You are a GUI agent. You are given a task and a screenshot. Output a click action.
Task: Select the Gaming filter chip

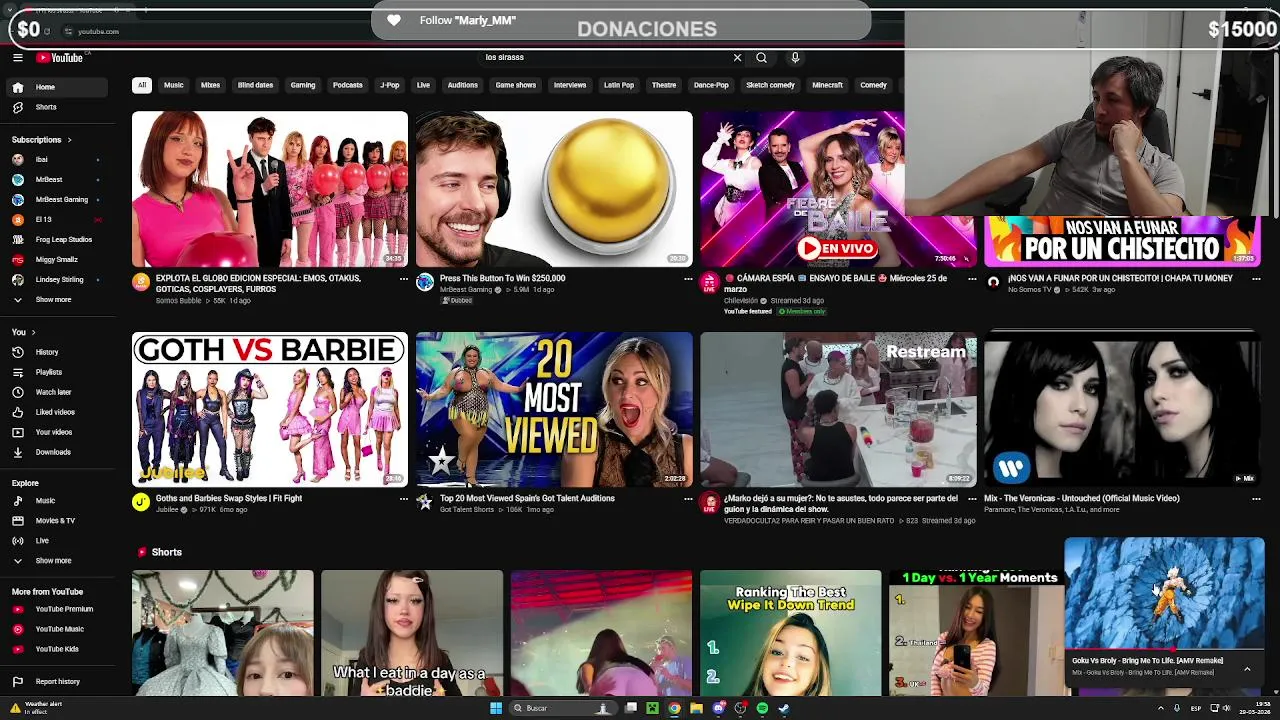(x=303, y=85)
